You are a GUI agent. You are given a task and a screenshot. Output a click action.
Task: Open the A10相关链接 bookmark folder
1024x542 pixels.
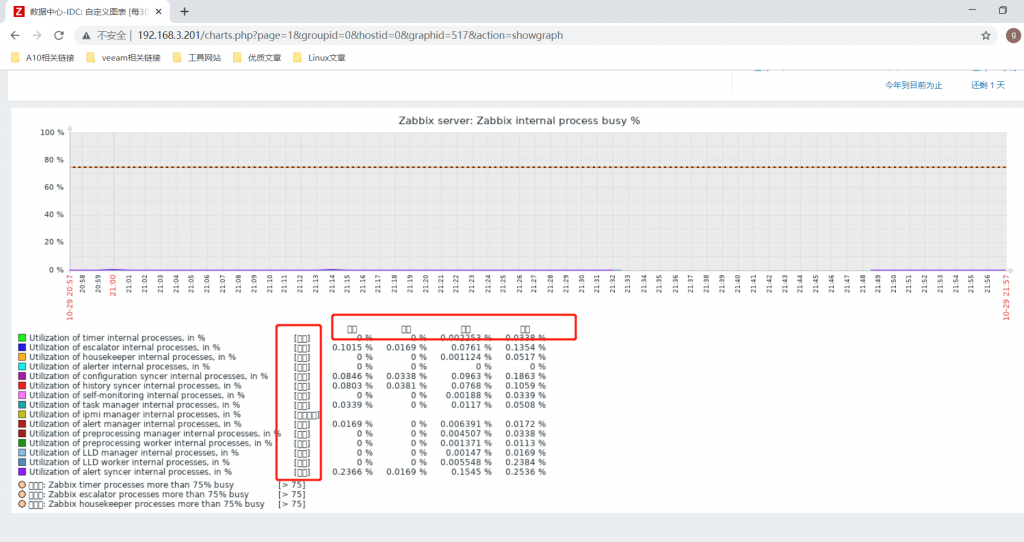click(42, 57)
